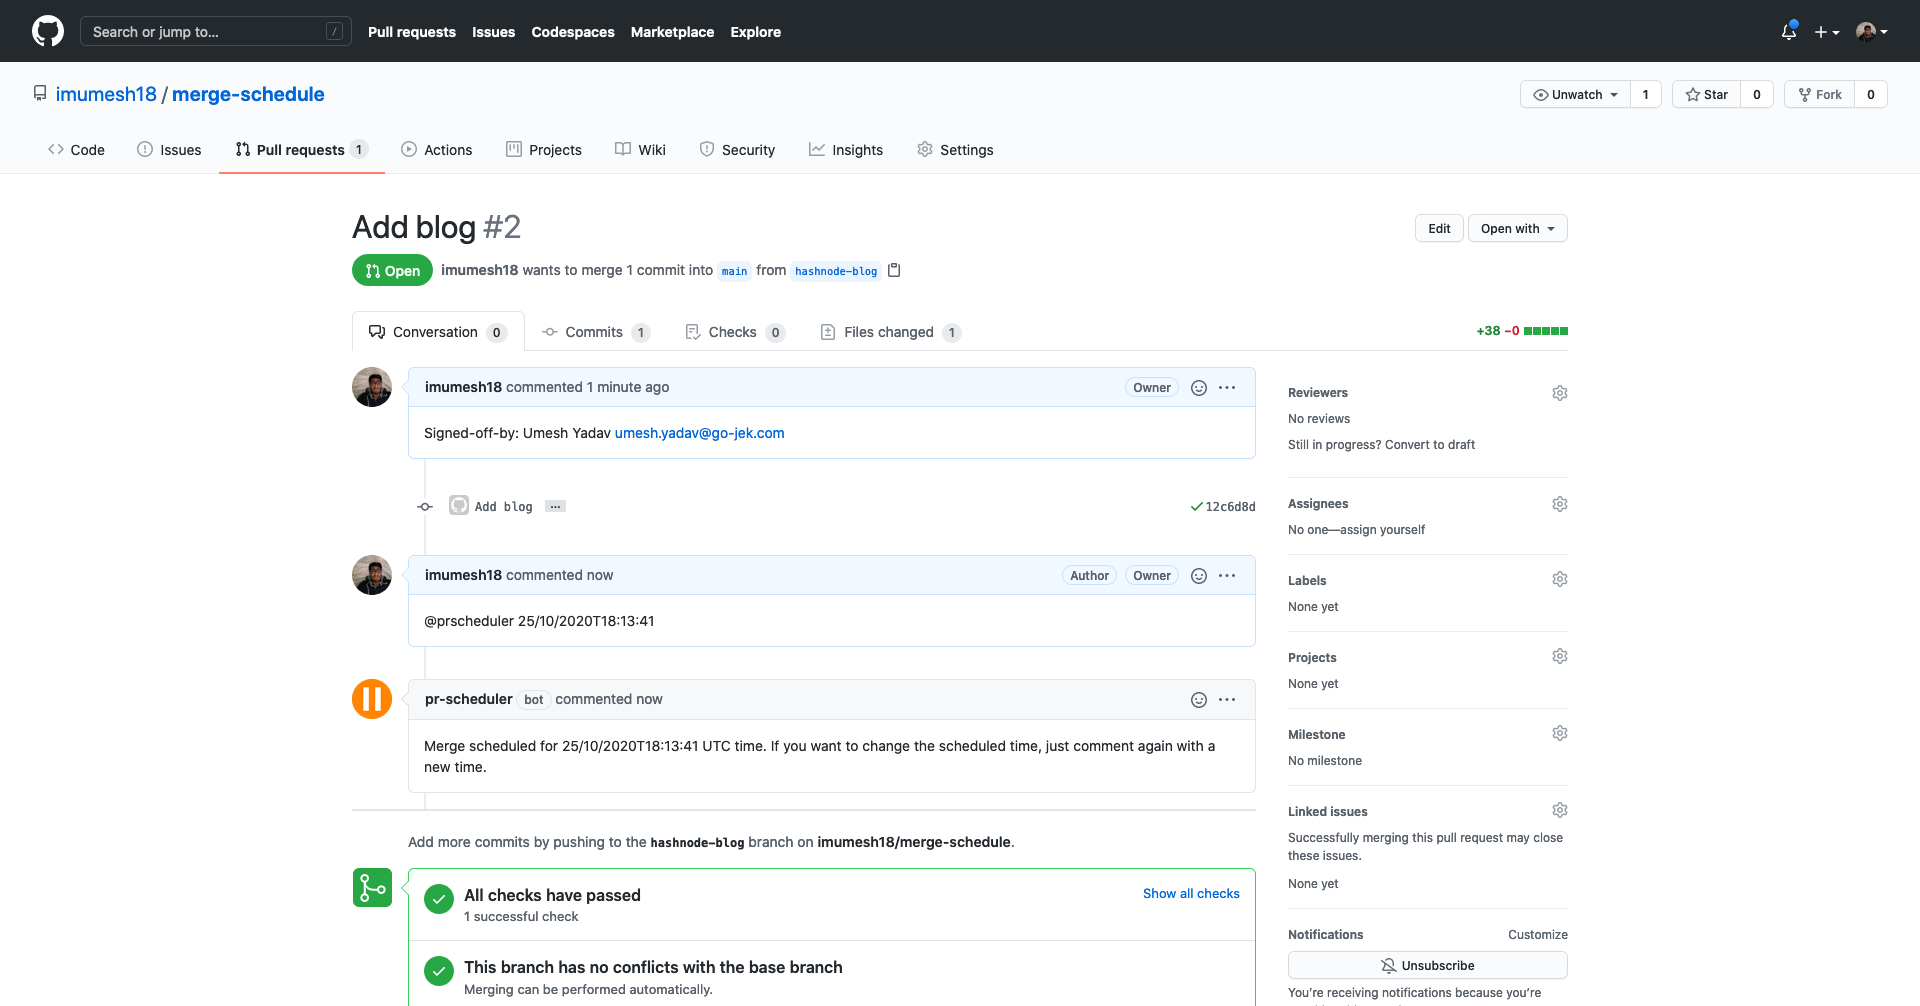The width and height of the screenshot is (1920, 1006).
Task: Expand the Open with dropdown
Action: (x=1517, y=229)
